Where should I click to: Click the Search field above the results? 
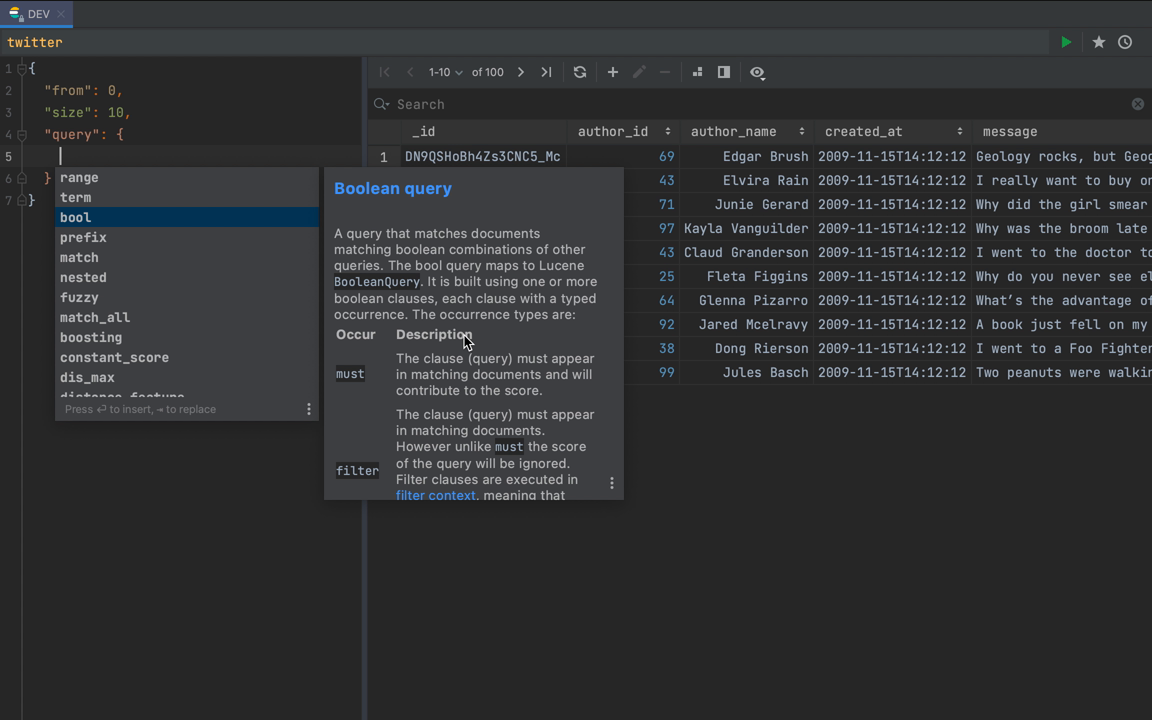[x=420, y=104]
